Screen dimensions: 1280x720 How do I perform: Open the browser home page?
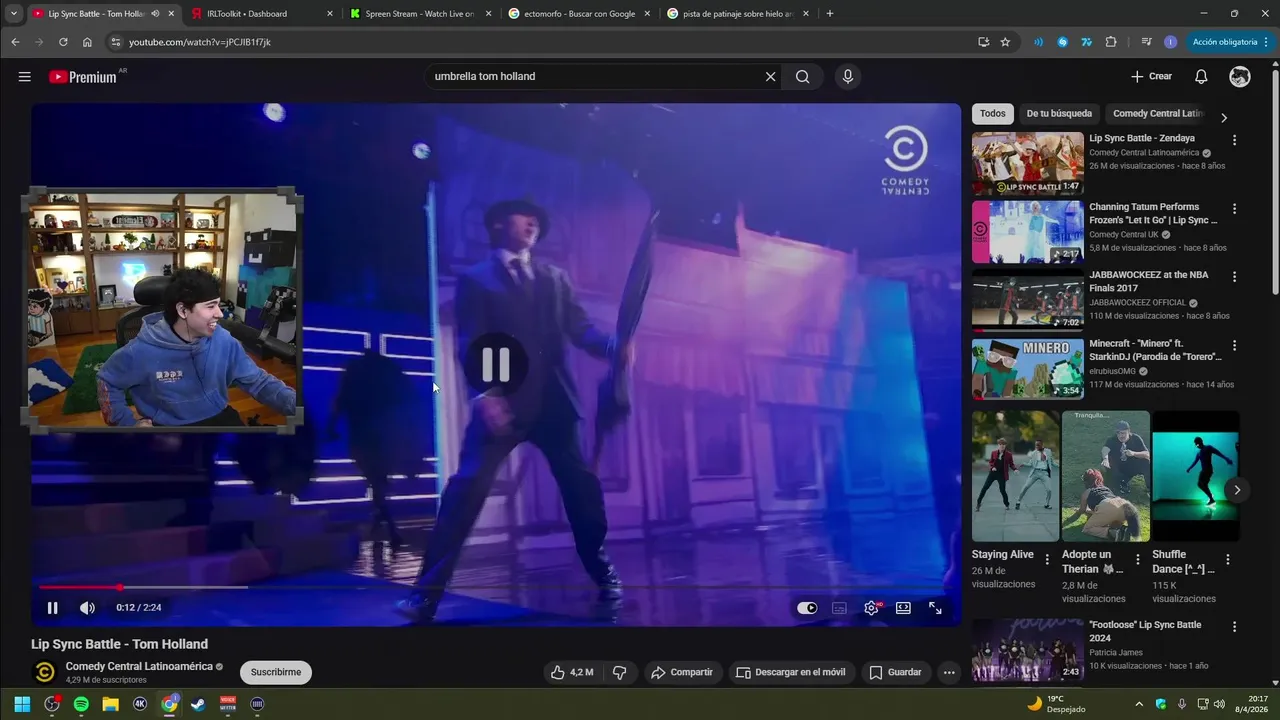(87, 42)
